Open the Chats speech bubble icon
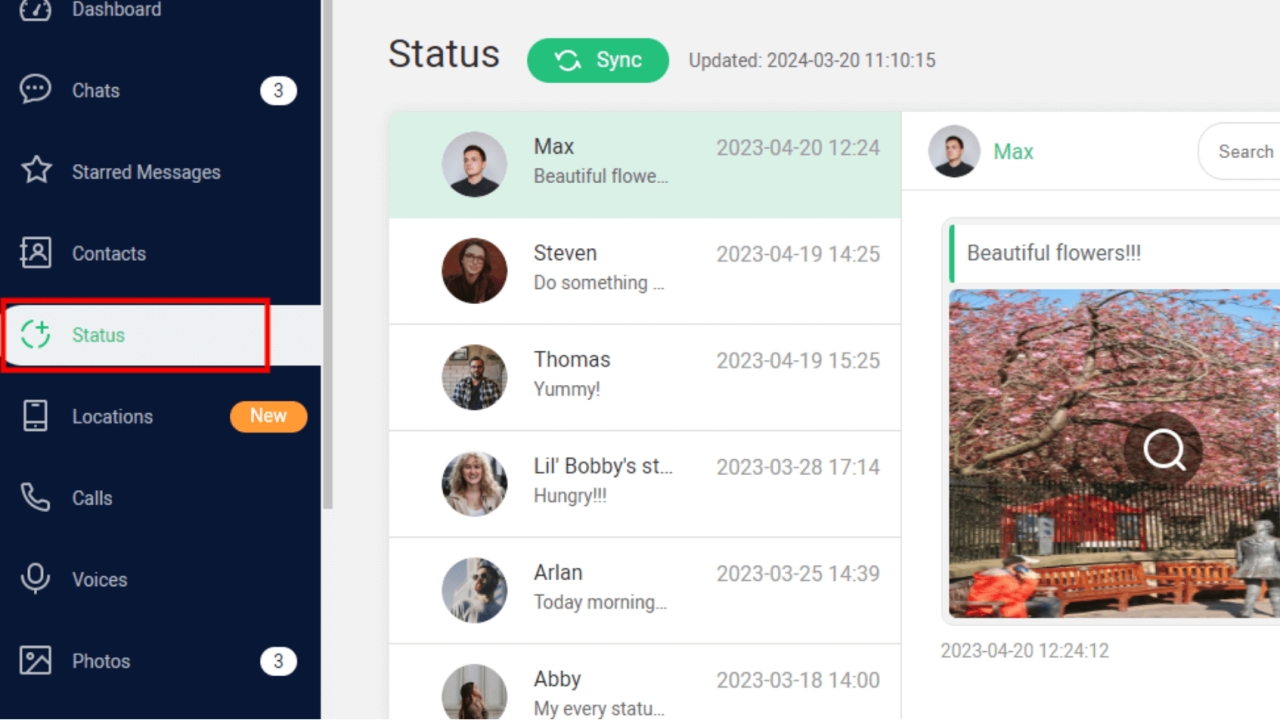The height and width of the screenshot is (720, 1280). coord(35,89)
